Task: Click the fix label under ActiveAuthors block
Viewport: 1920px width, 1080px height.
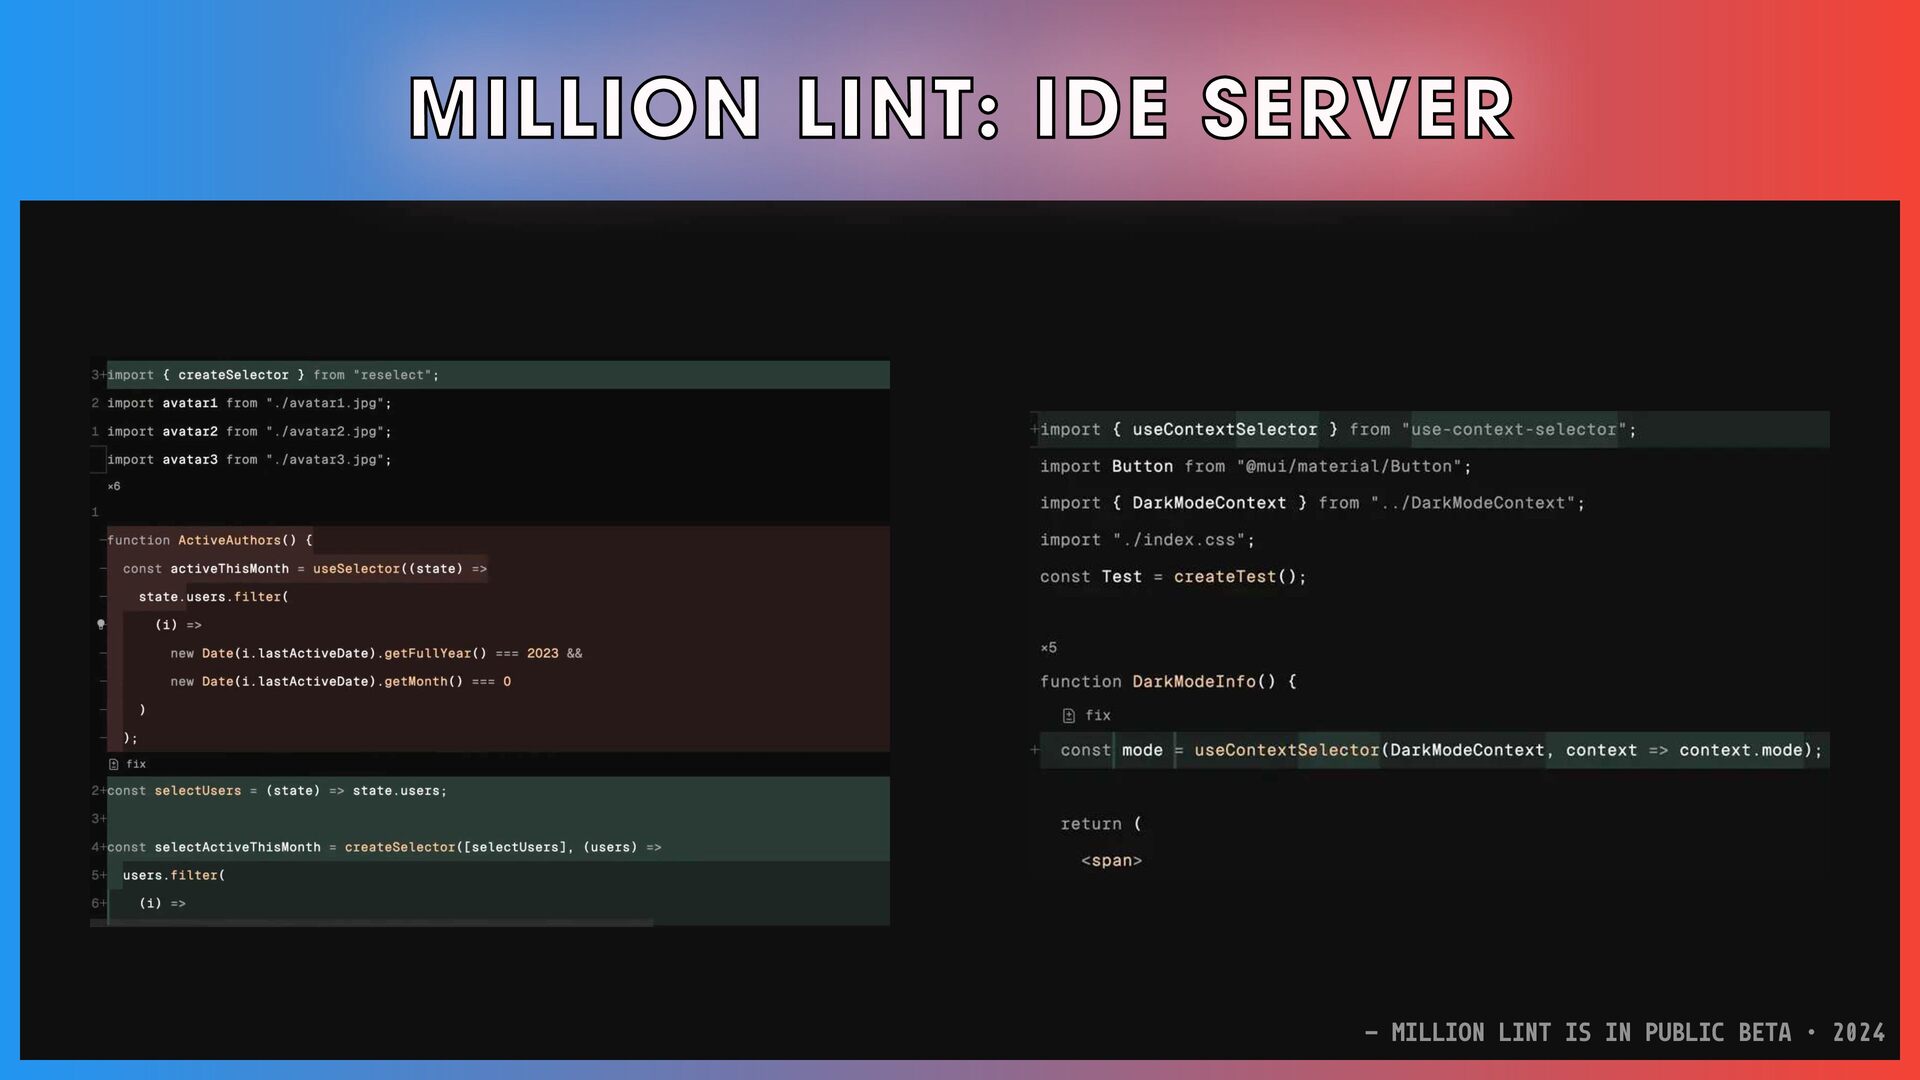Action: (136, 764)
